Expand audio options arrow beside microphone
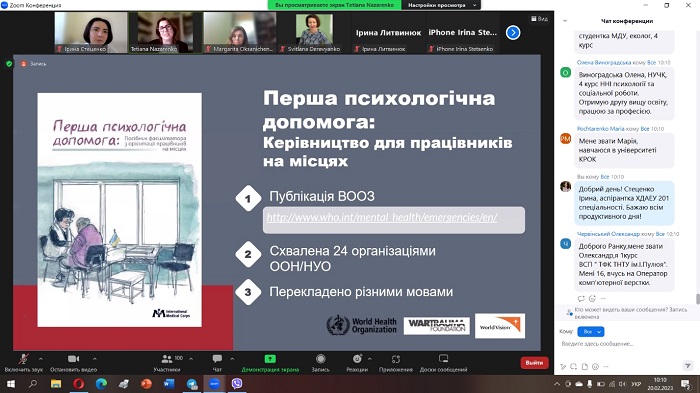Viewport: 700px width, 393px height. (41, 359)
